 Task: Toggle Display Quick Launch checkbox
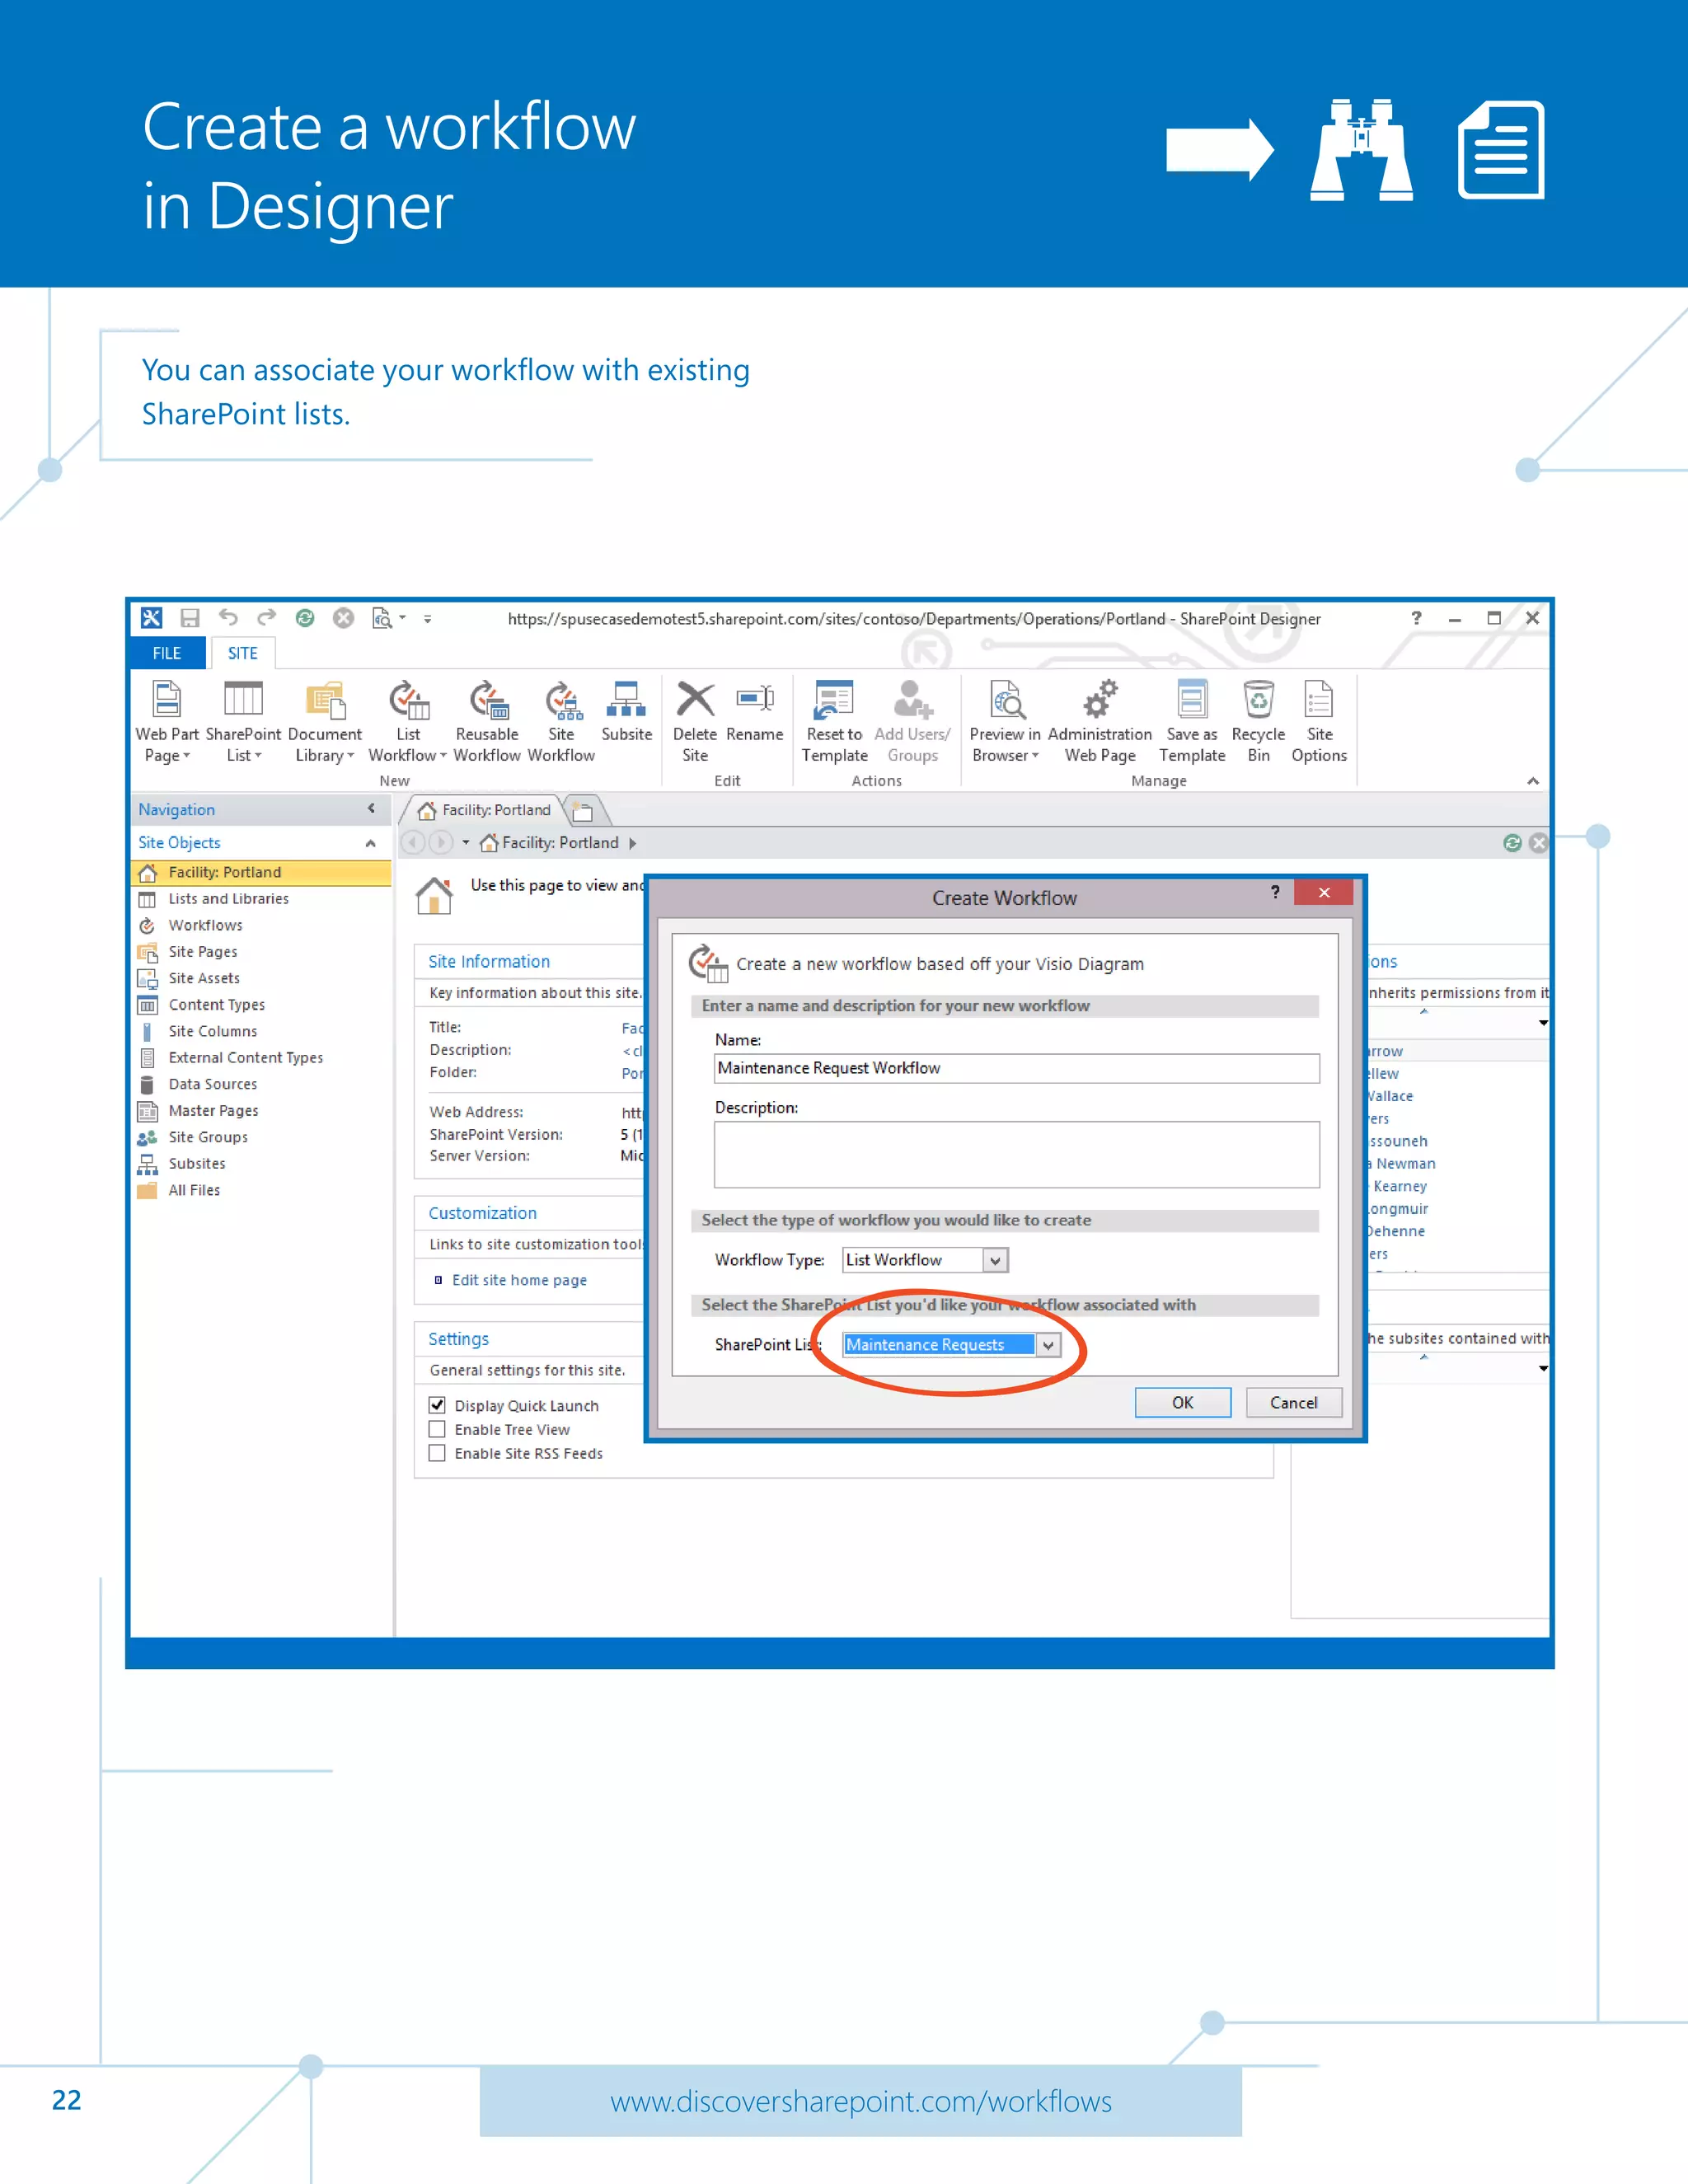[x=437, y=1405]
